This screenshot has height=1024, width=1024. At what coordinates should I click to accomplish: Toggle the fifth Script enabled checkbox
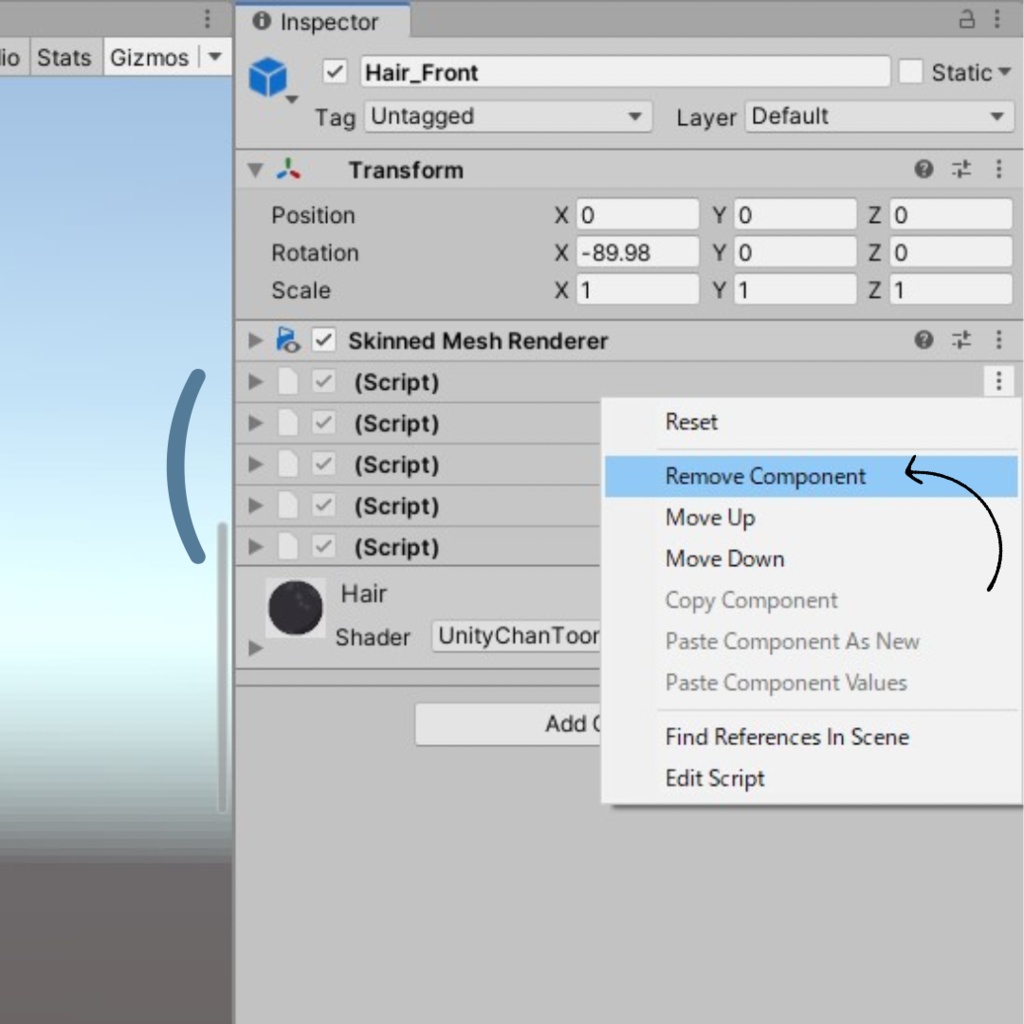(324, 547)
